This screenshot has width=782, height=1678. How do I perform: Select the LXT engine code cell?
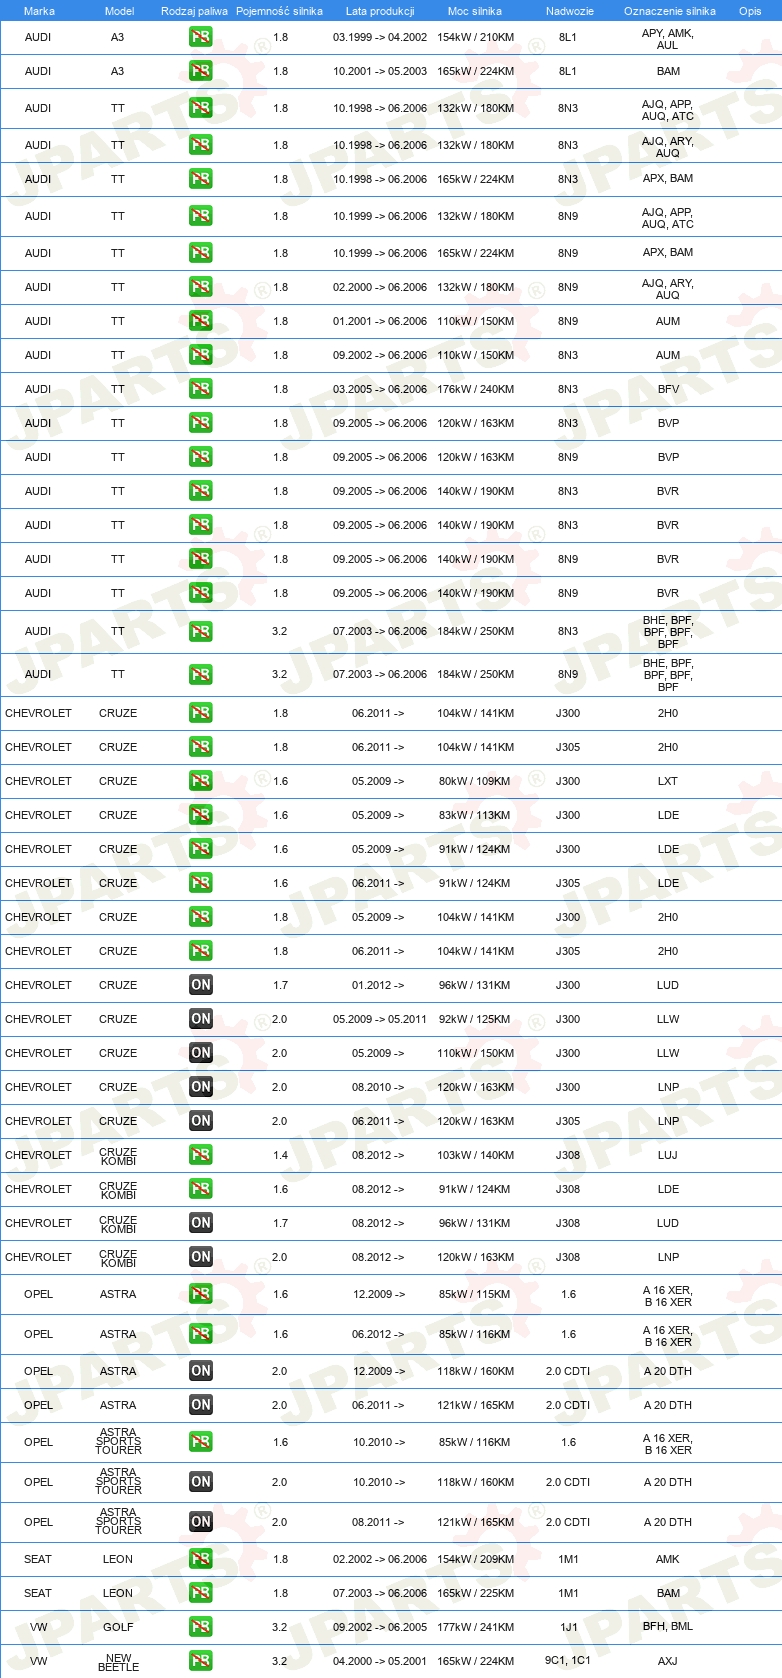pos(668,781)
